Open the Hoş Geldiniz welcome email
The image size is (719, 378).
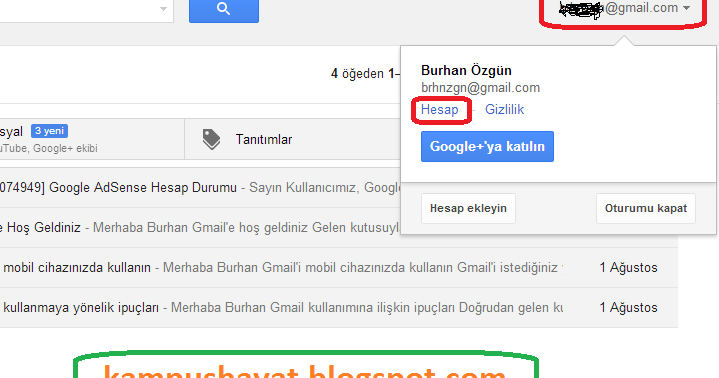click(200, 228)
